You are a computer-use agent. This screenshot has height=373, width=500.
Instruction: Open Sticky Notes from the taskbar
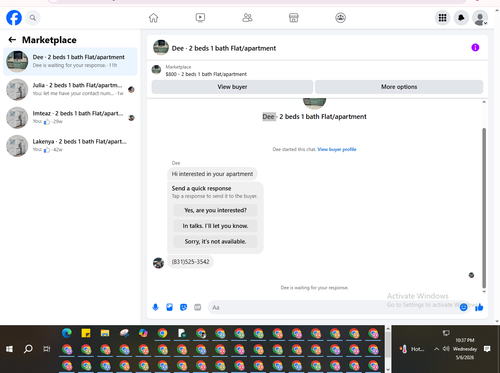tap(86, 333)
